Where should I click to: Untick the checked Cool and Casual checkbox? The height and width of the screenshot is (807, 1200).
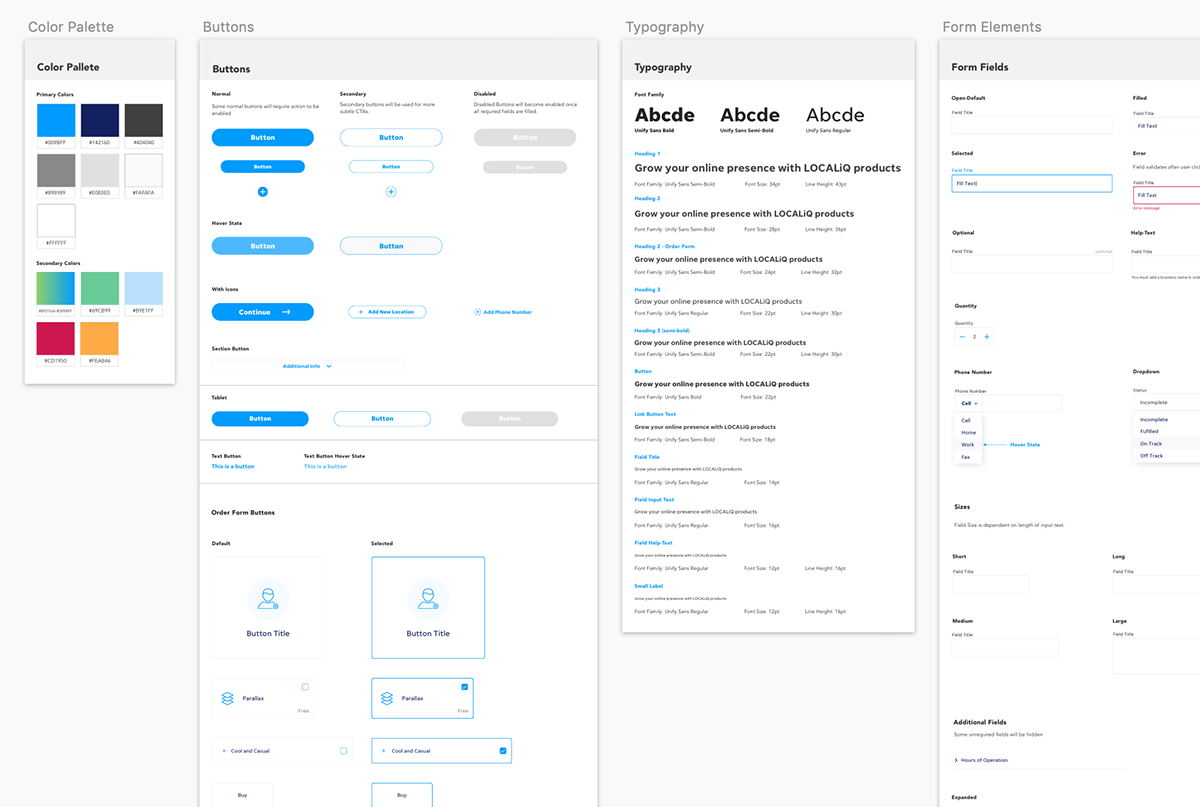(503, 751)
